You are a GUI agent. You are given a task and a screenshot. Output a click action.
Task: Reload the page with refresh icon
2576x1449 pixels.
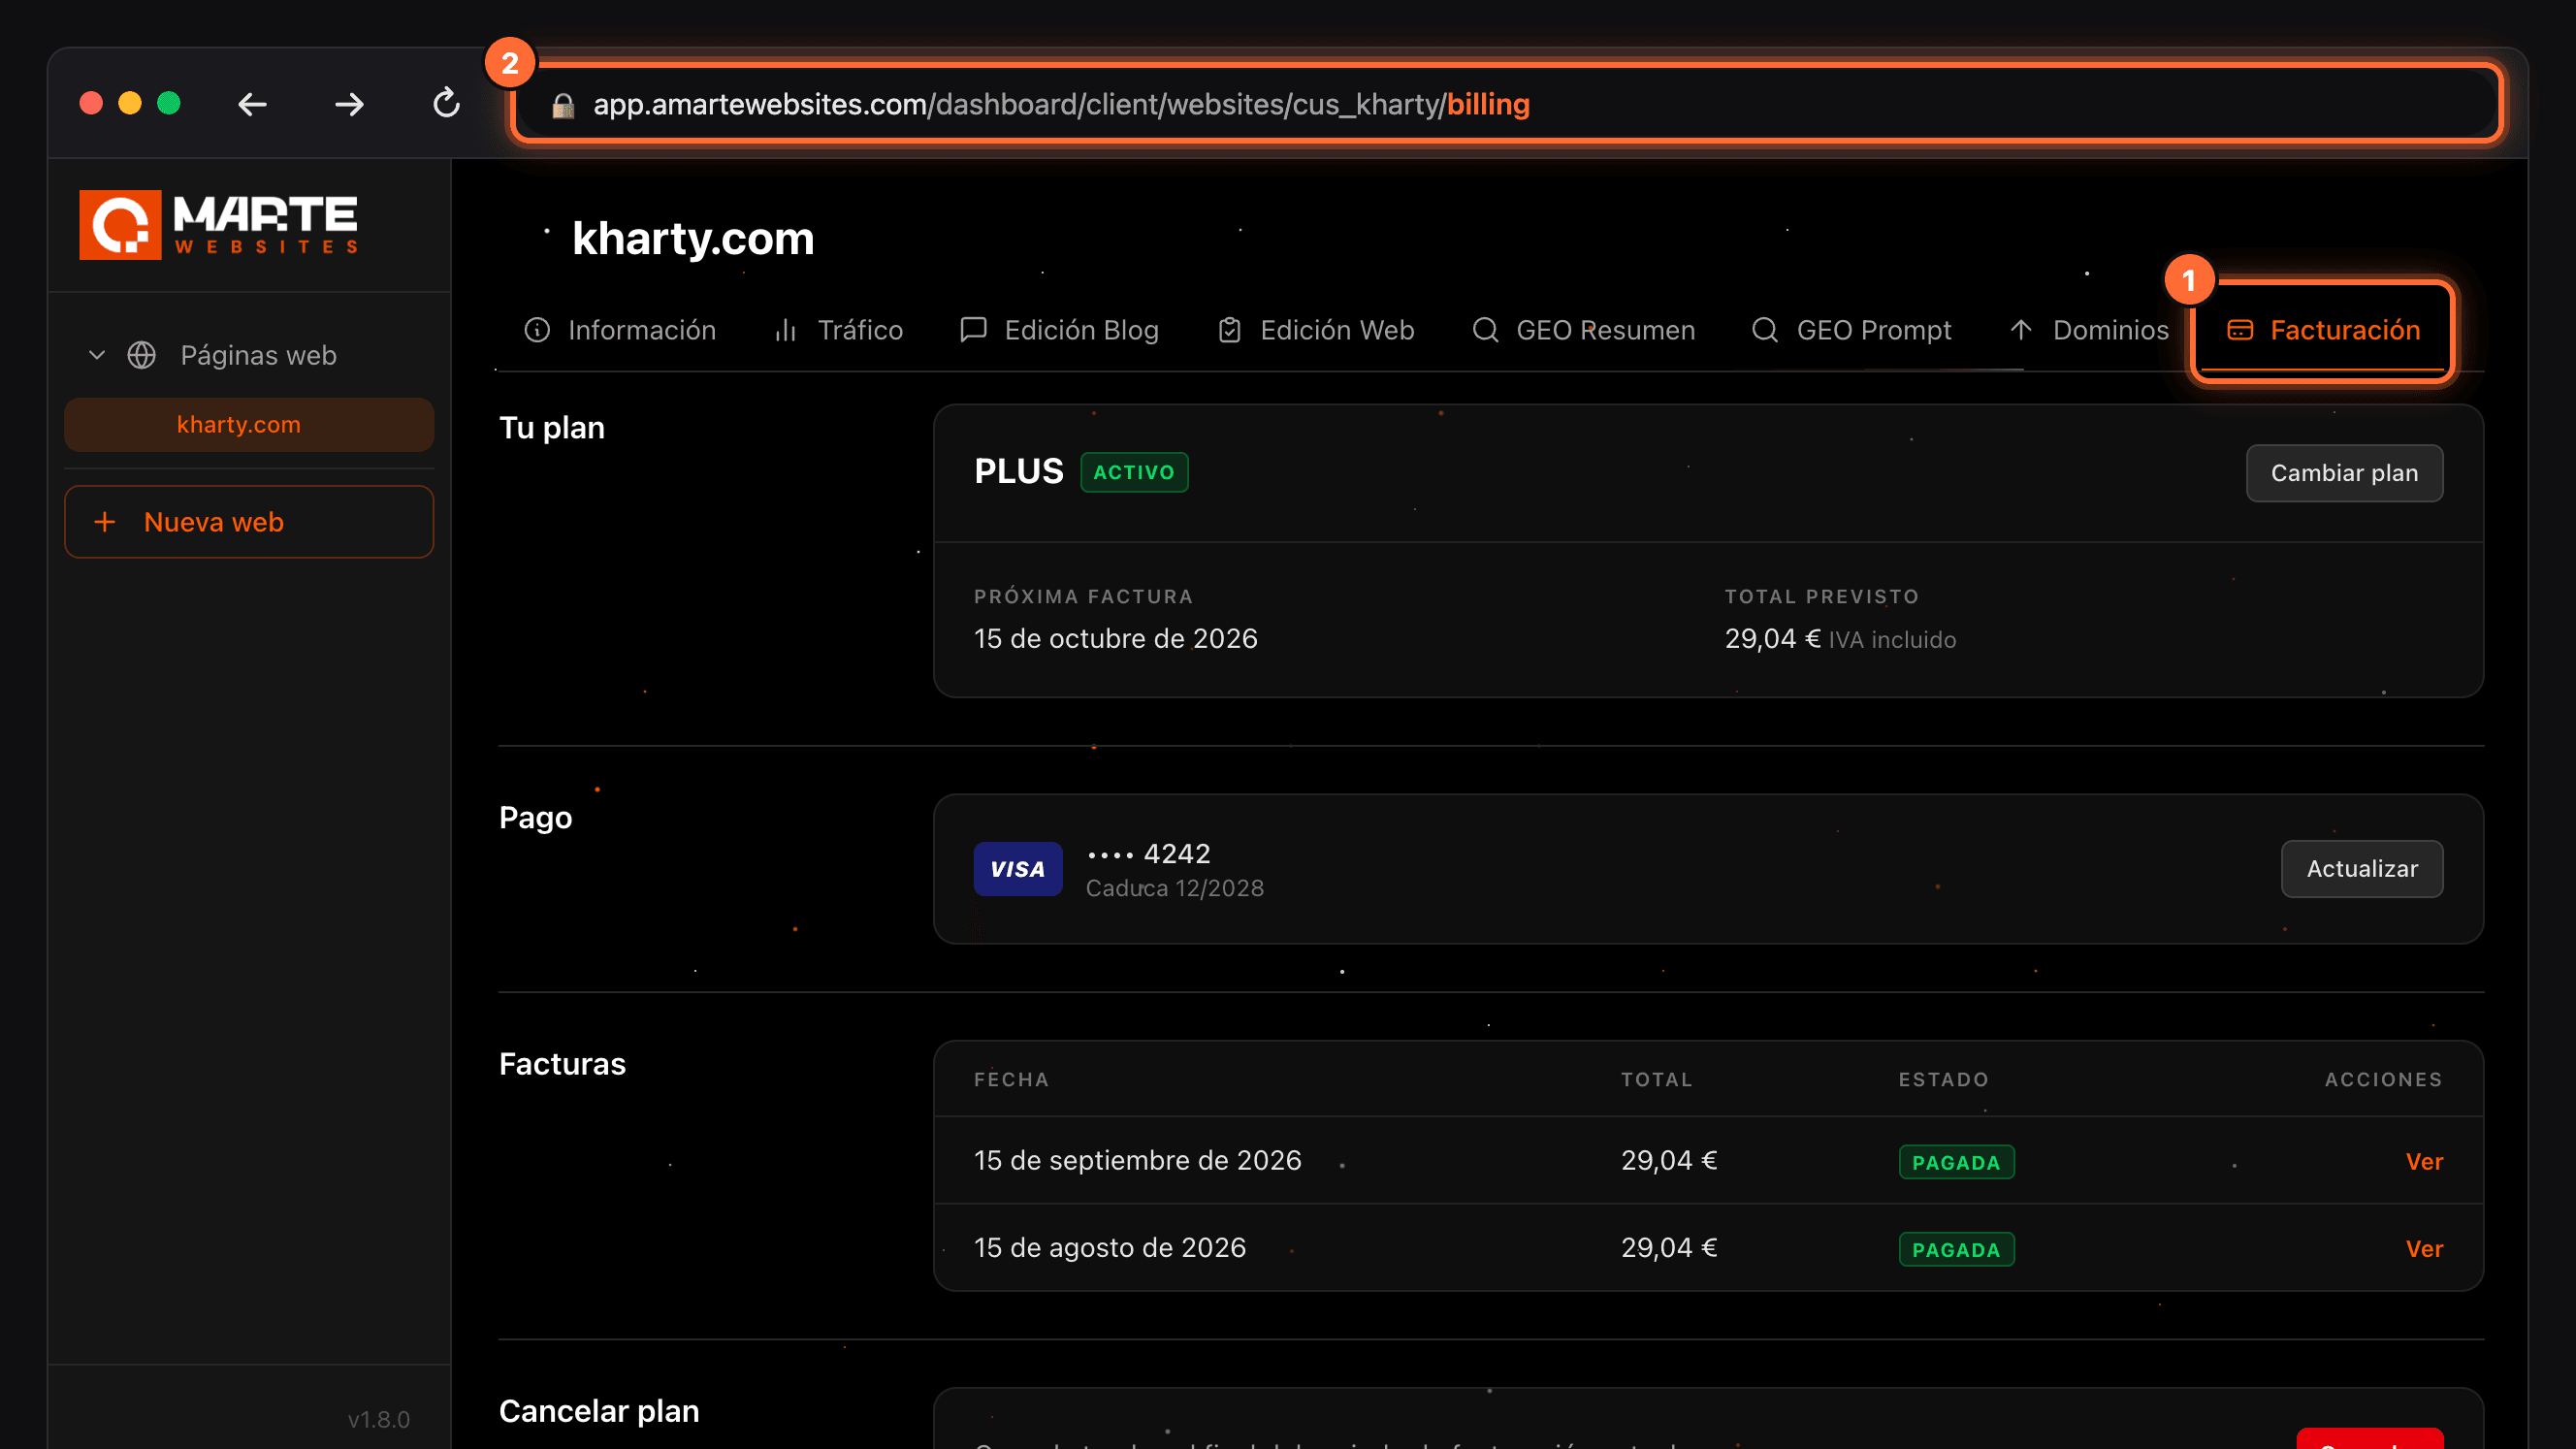tap(446, 103)
